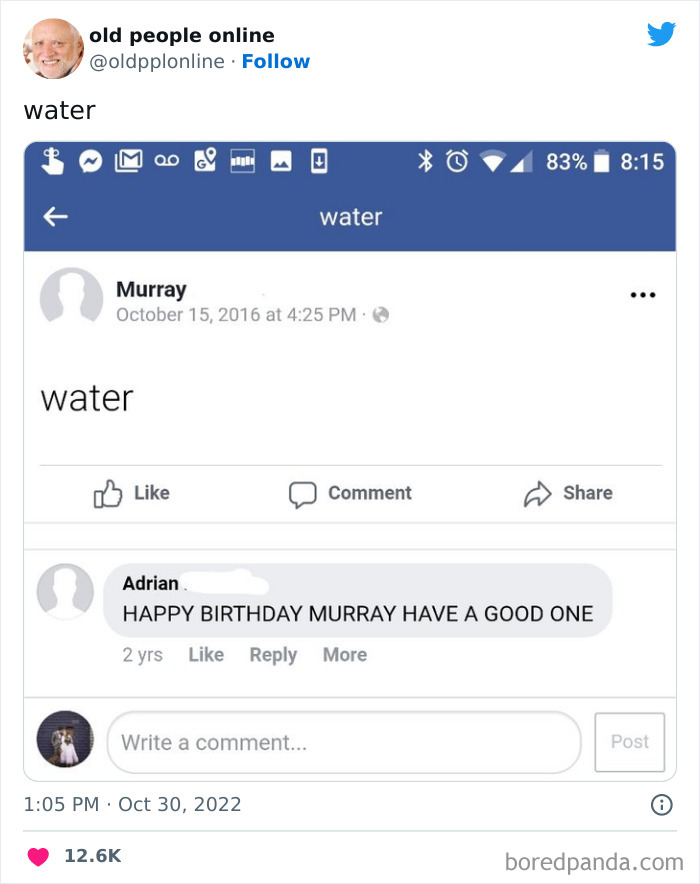The height and width of the screenshot is (884, 700).
Task: Open the three-dot options menu on Murray's post
Action: coord(643,293)
